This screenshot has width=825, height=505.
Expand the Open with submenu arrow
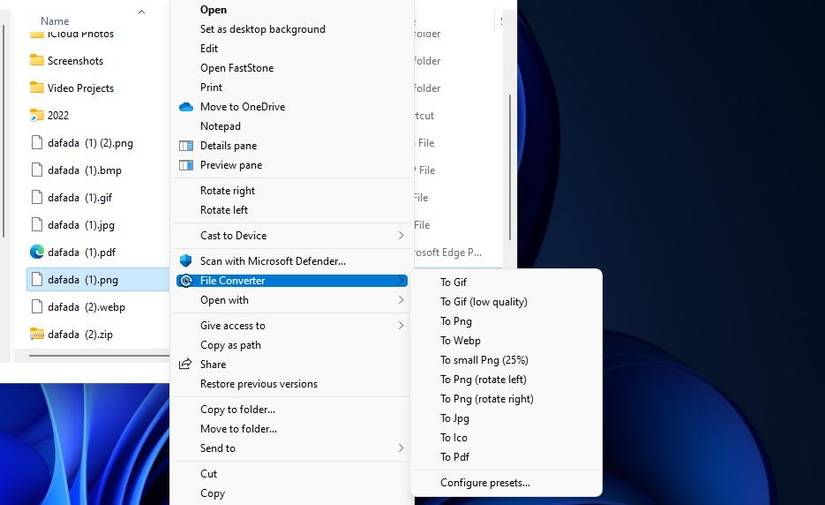(x=401, y=300)
